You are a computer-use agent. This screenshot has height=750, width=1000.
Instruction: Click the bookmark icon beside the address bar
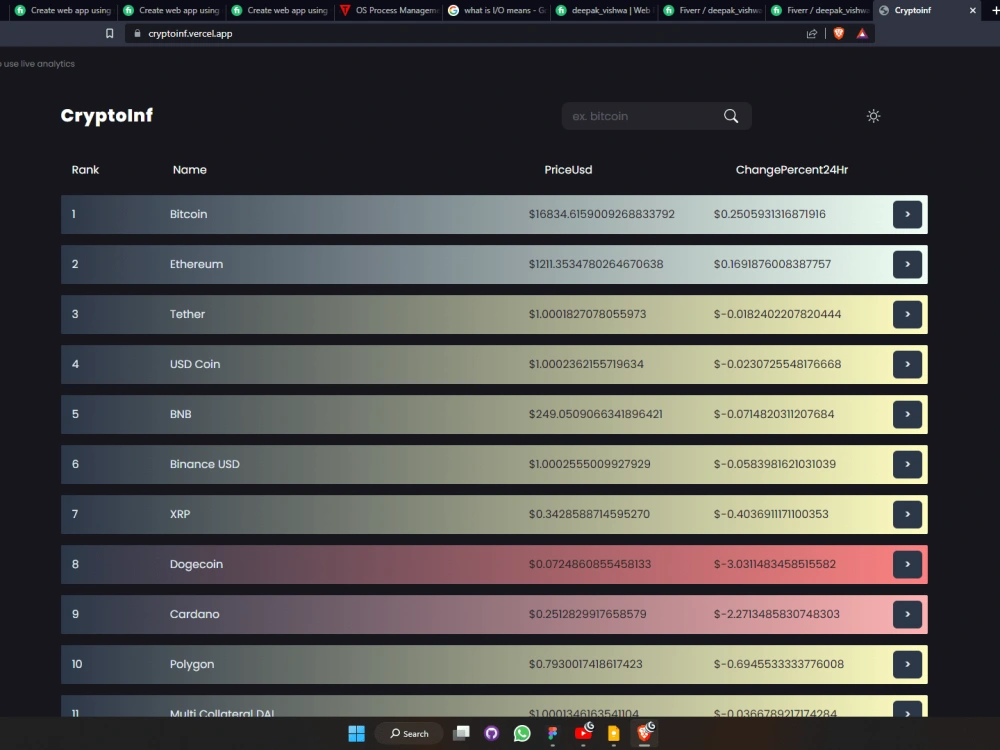pyautogui.click(x=110, y=33)
